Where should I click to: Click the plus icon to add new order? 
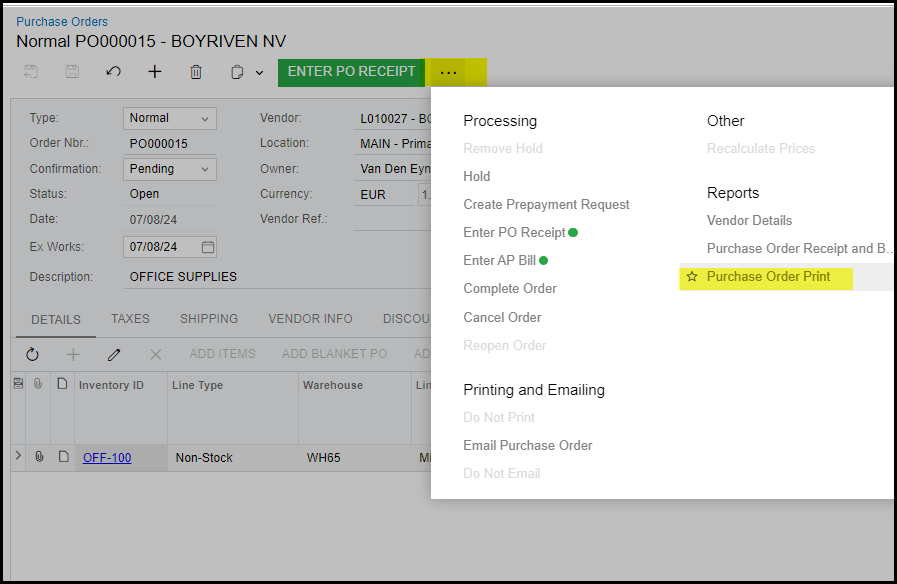pos(154,72)
